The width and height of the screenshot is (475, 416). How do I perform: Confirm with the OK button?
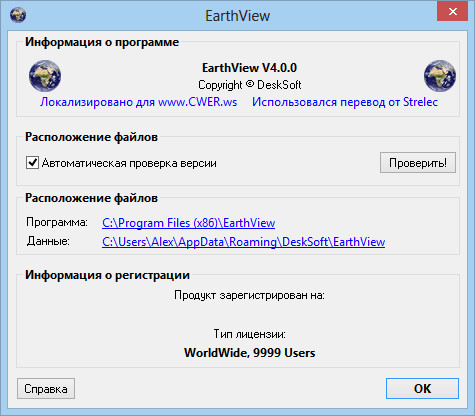tap(422, 389)
